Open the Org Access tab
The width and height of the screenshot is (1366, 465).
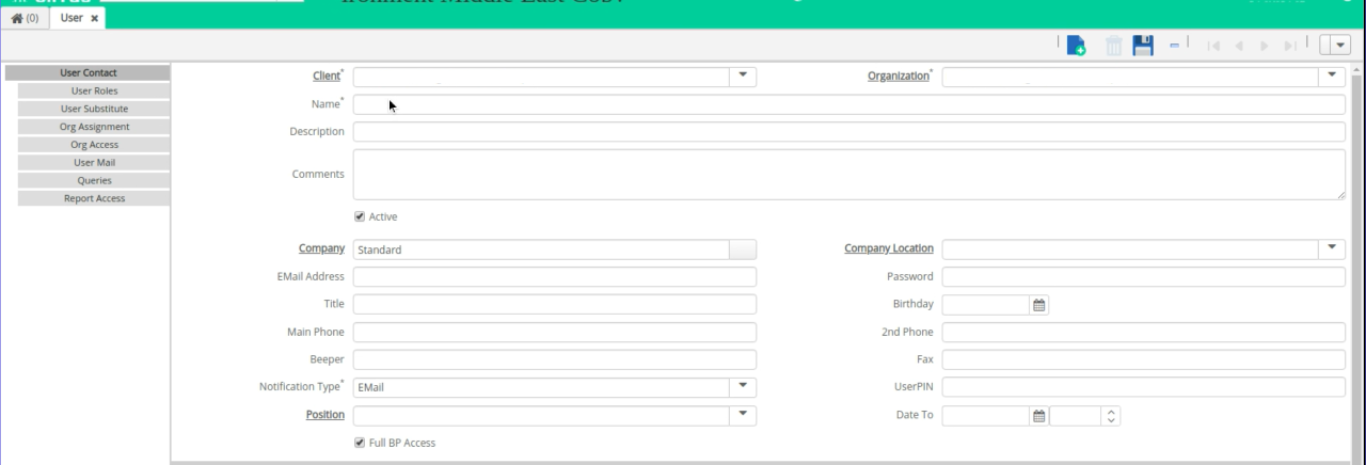94,145
